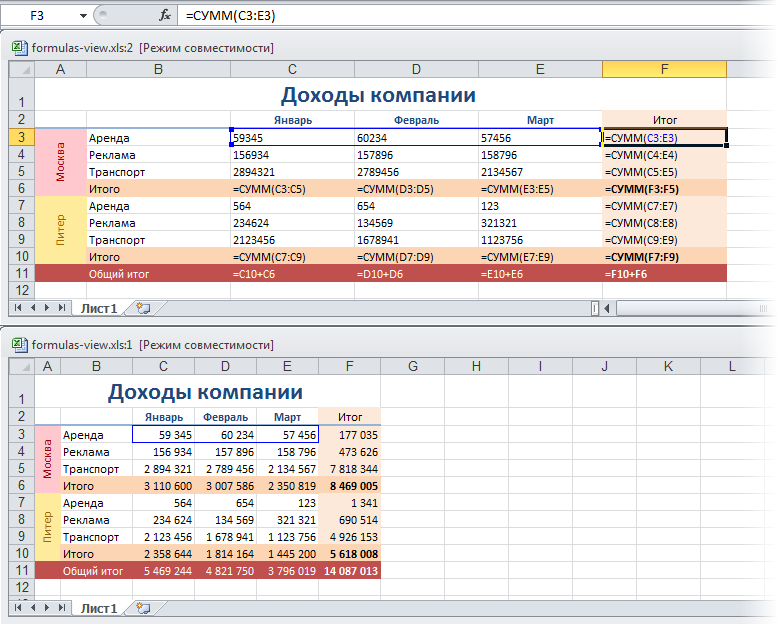This screenshot has width=778, height=625.
Task: Click horizontal scroll left arrow in top window
Action: pyautogui.click(x=607, y=309)
